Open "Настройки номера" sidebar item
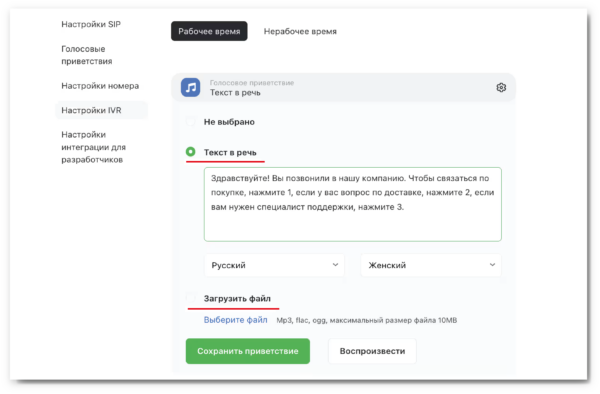Image resolution: width=600 pixels, height=394 pixels. [x=100, y=86]
